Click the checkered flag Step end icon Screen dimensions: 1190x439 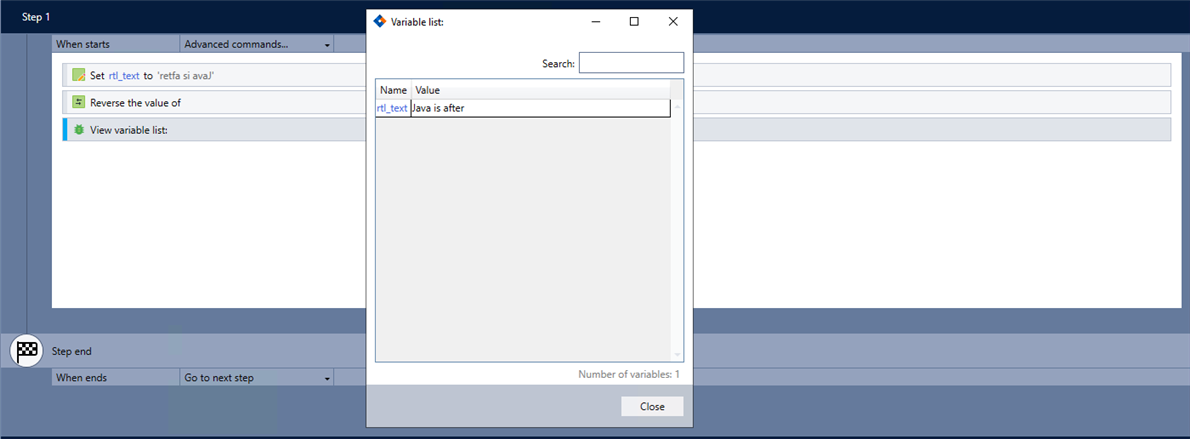tap(27, 351)
